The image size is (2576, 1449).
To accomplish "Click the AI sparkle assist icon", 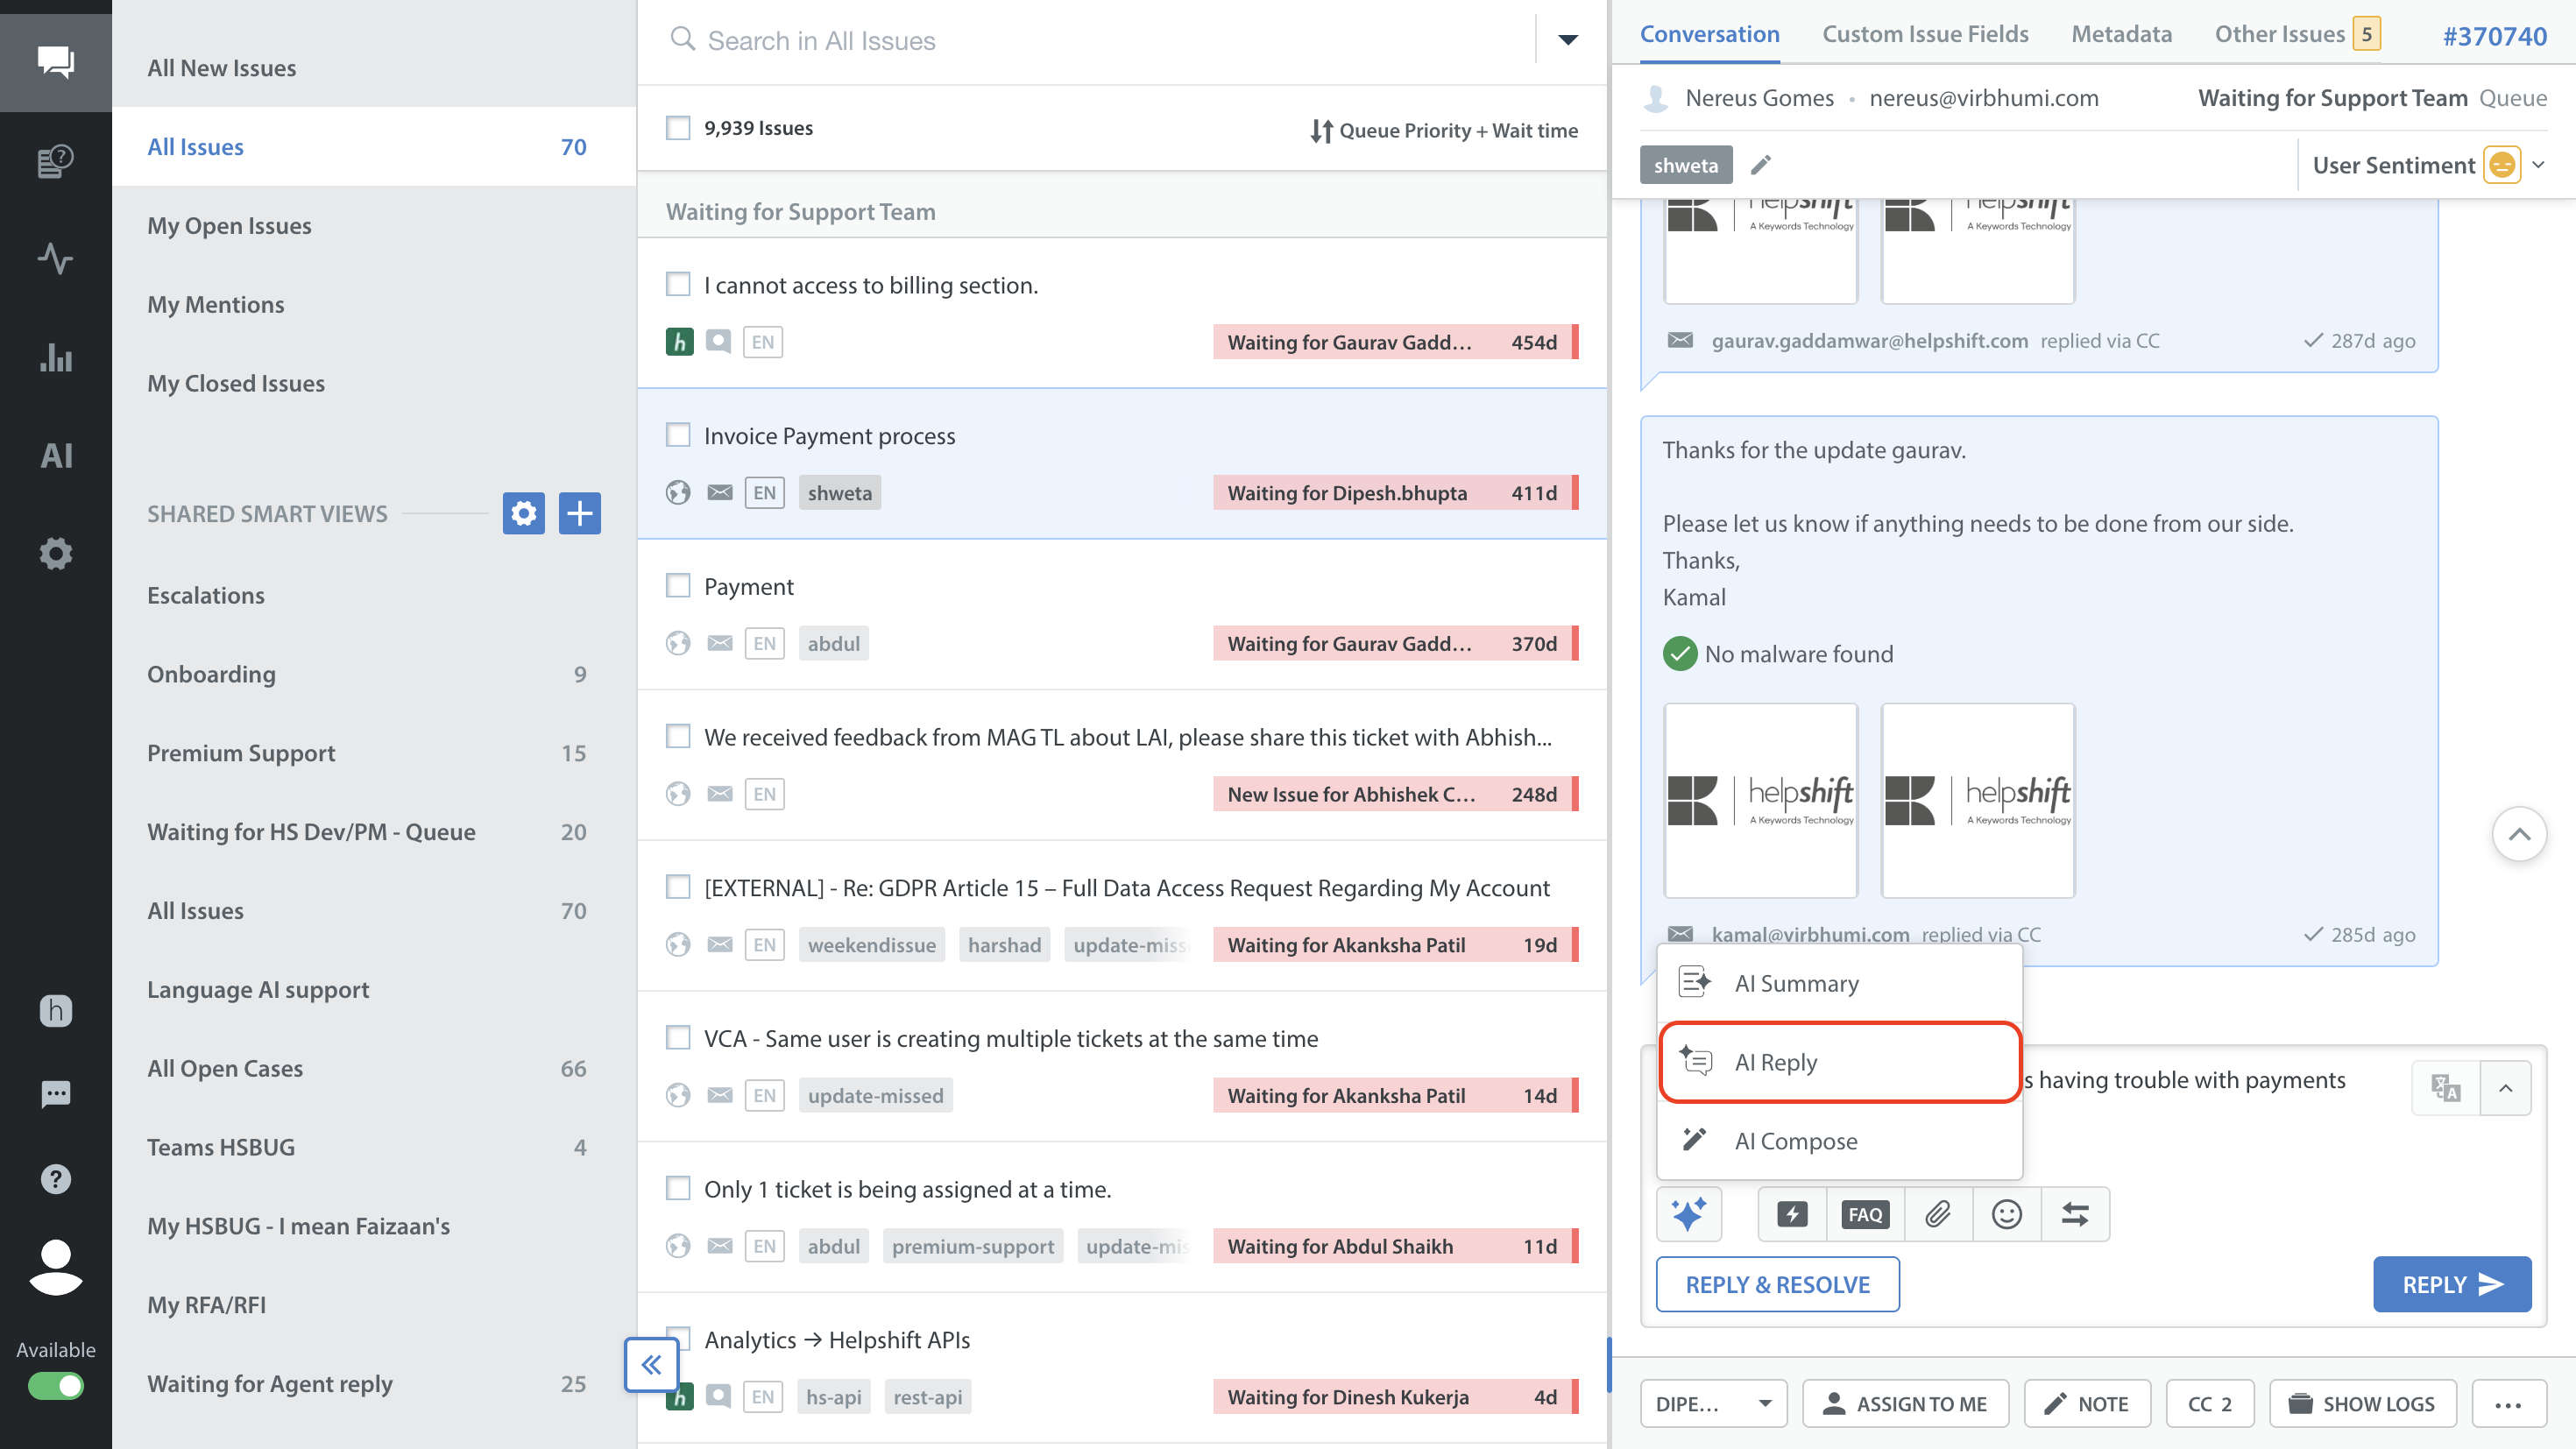I will pyautogui.click(x=1688, y=1214).
